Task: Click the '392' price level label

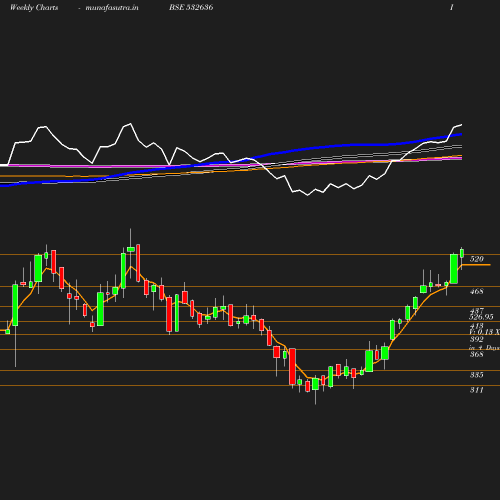Action: pos(476,339)
